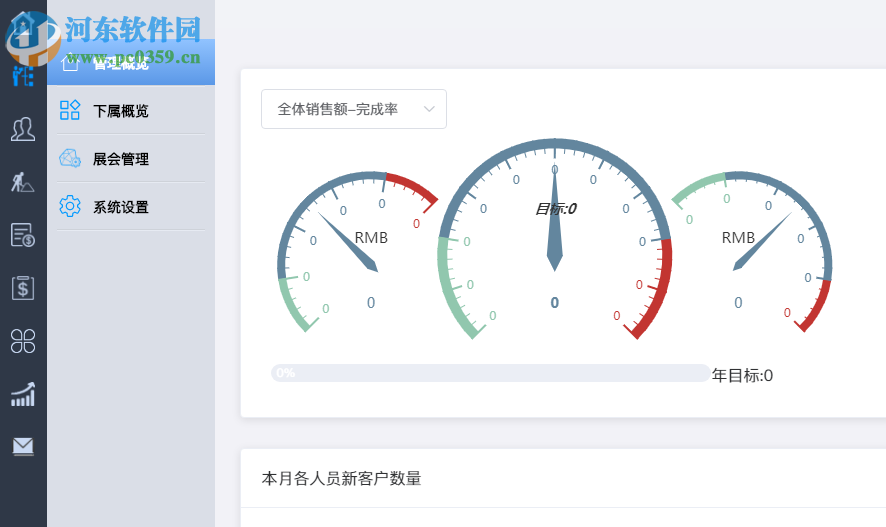Click the gear icon beside 系统设置

70,206
